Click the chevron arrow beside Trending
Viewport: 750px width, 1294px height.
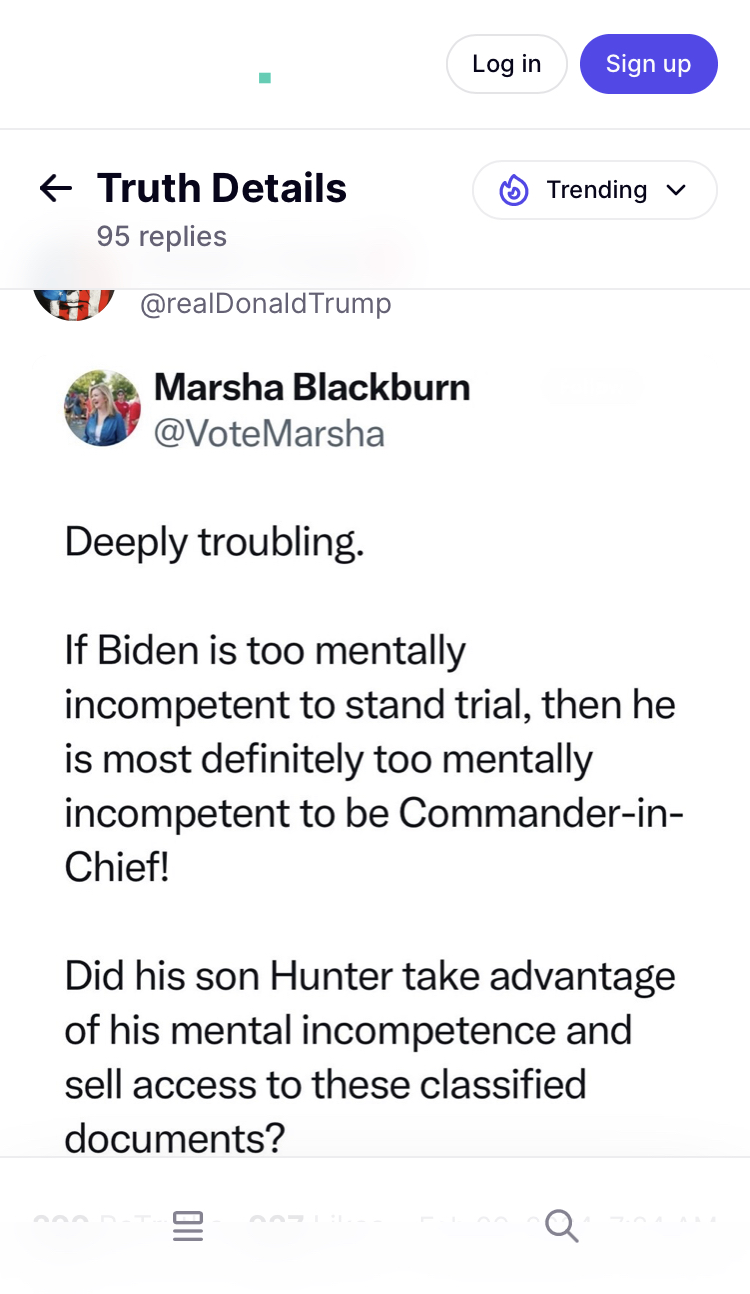(x=677, y=190)
